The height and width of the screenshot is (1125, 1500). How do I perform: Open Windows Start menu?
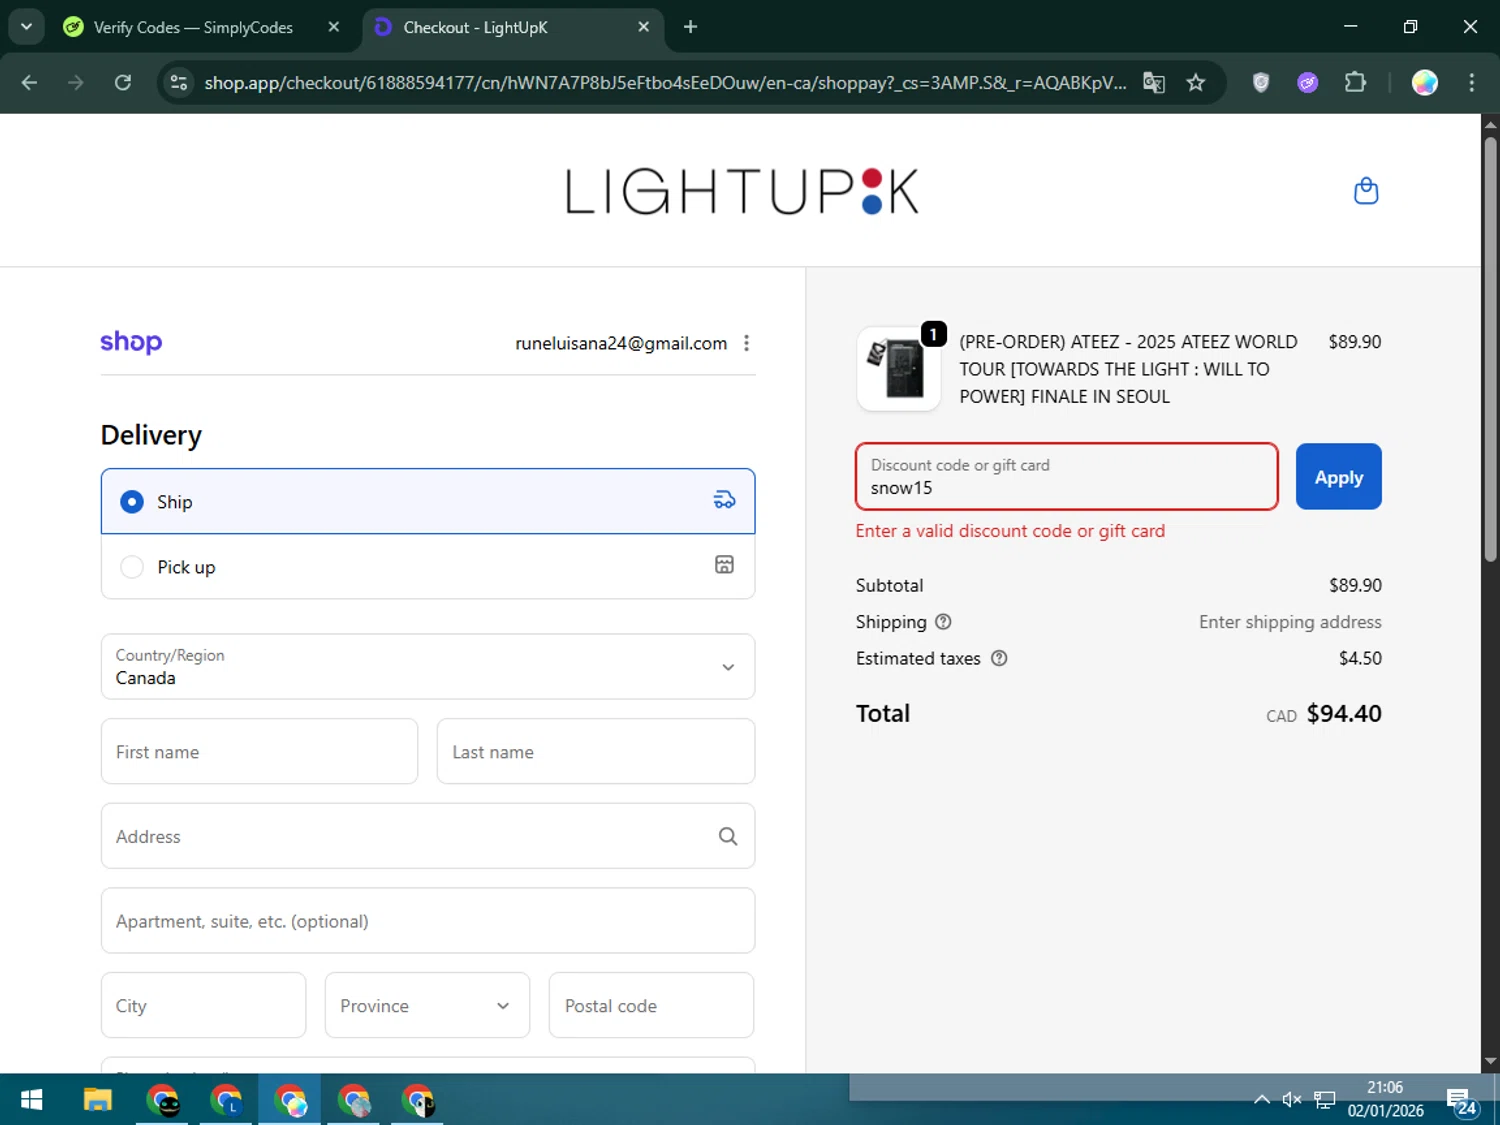tap(31, 1100)
